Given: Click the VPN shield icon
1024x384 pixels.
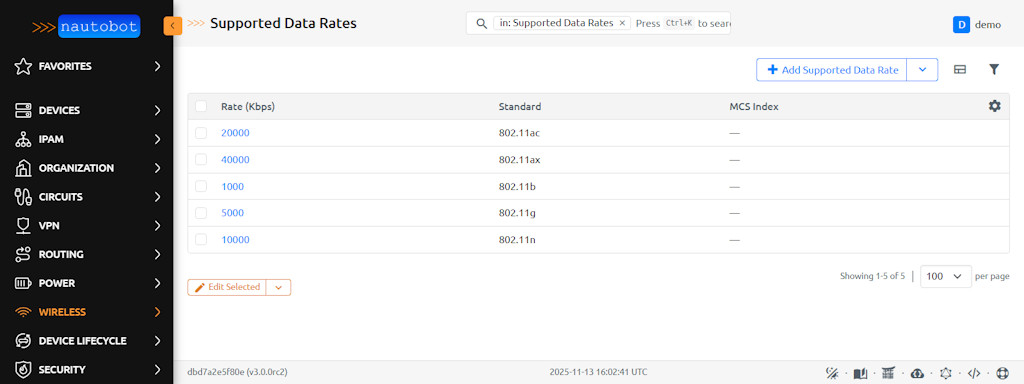Looking at the screenshot, I should (23, 225).
